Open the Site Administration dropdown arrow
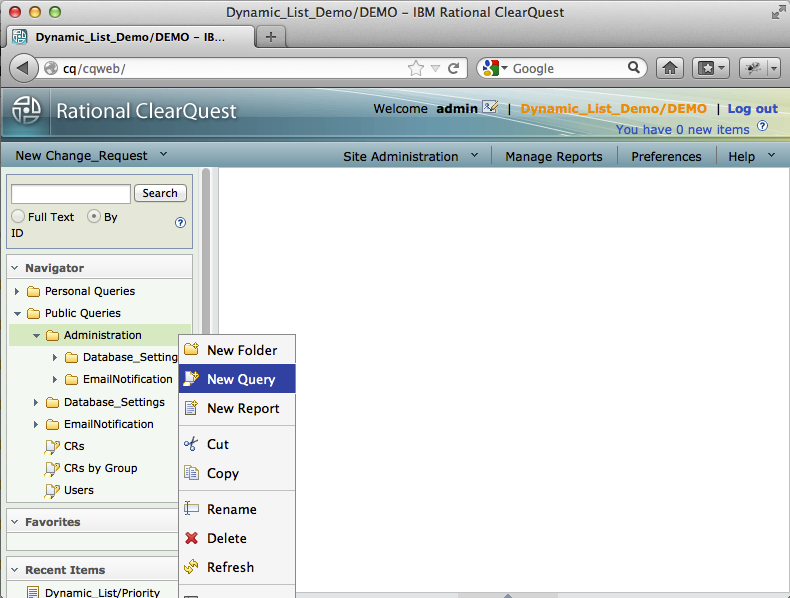 tap(475, 155)
